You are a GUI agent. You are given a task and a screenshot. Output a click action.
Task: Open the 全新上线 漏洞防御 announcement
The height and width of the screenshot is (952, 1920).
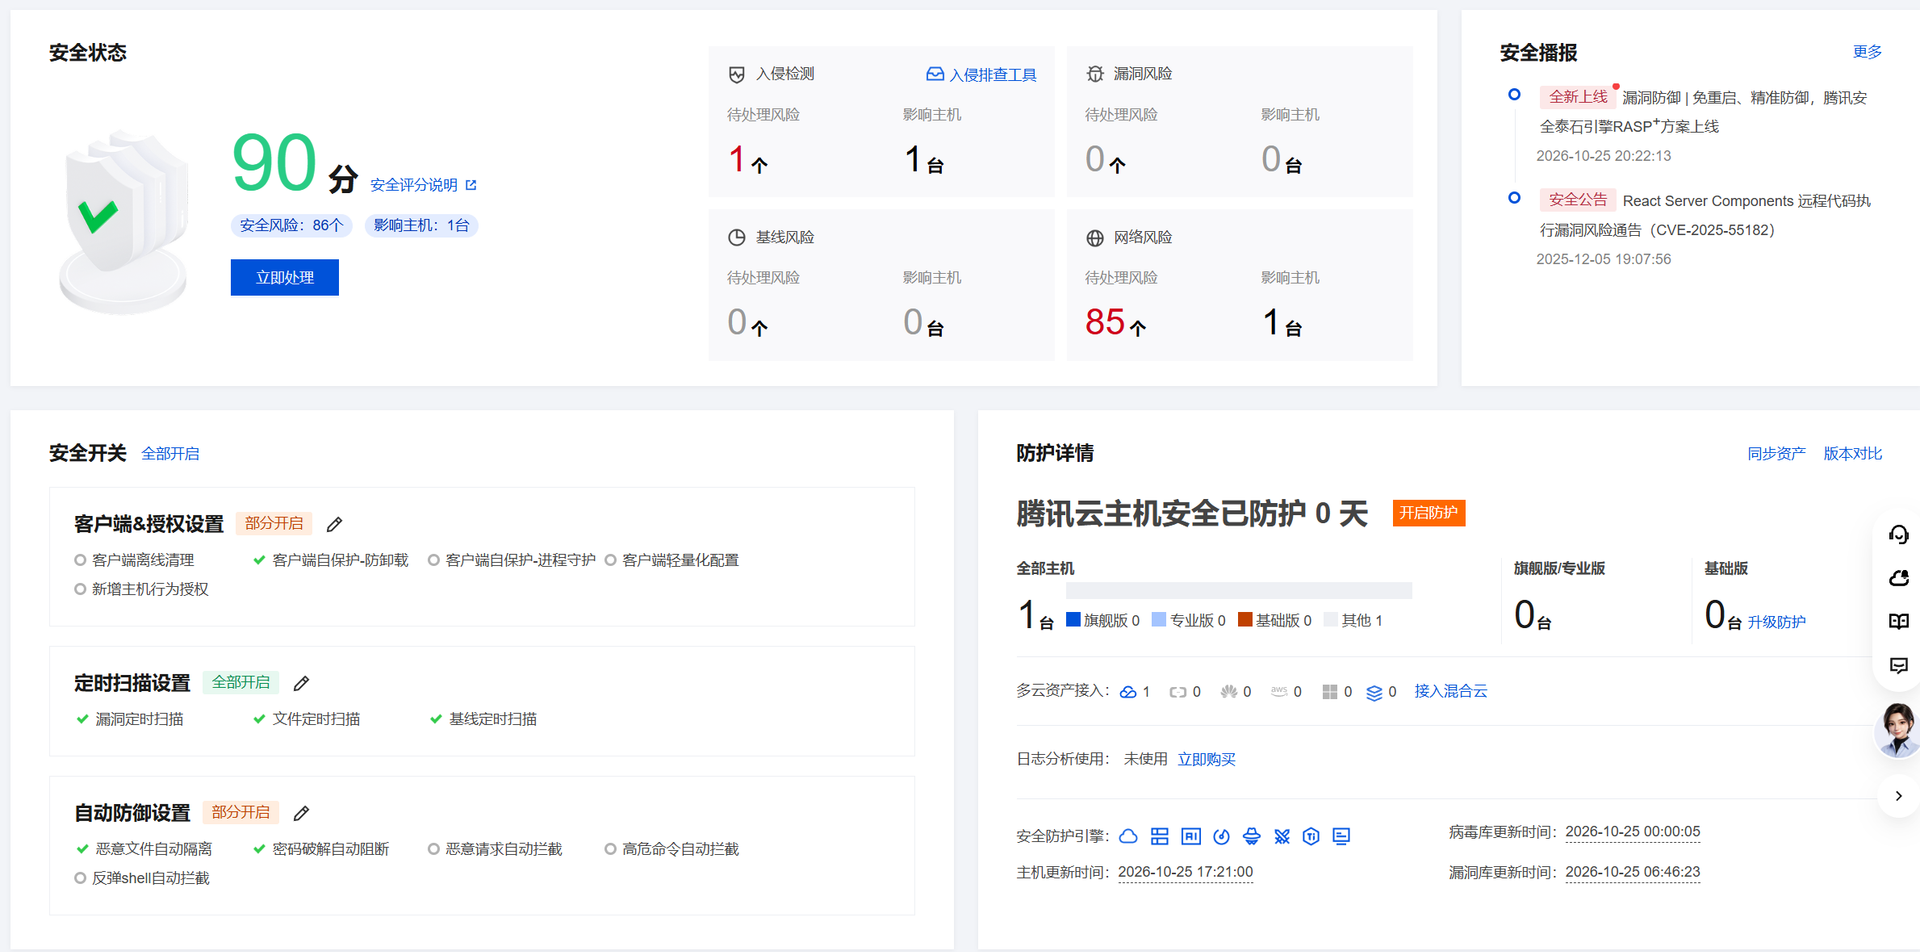(1704, 112)
